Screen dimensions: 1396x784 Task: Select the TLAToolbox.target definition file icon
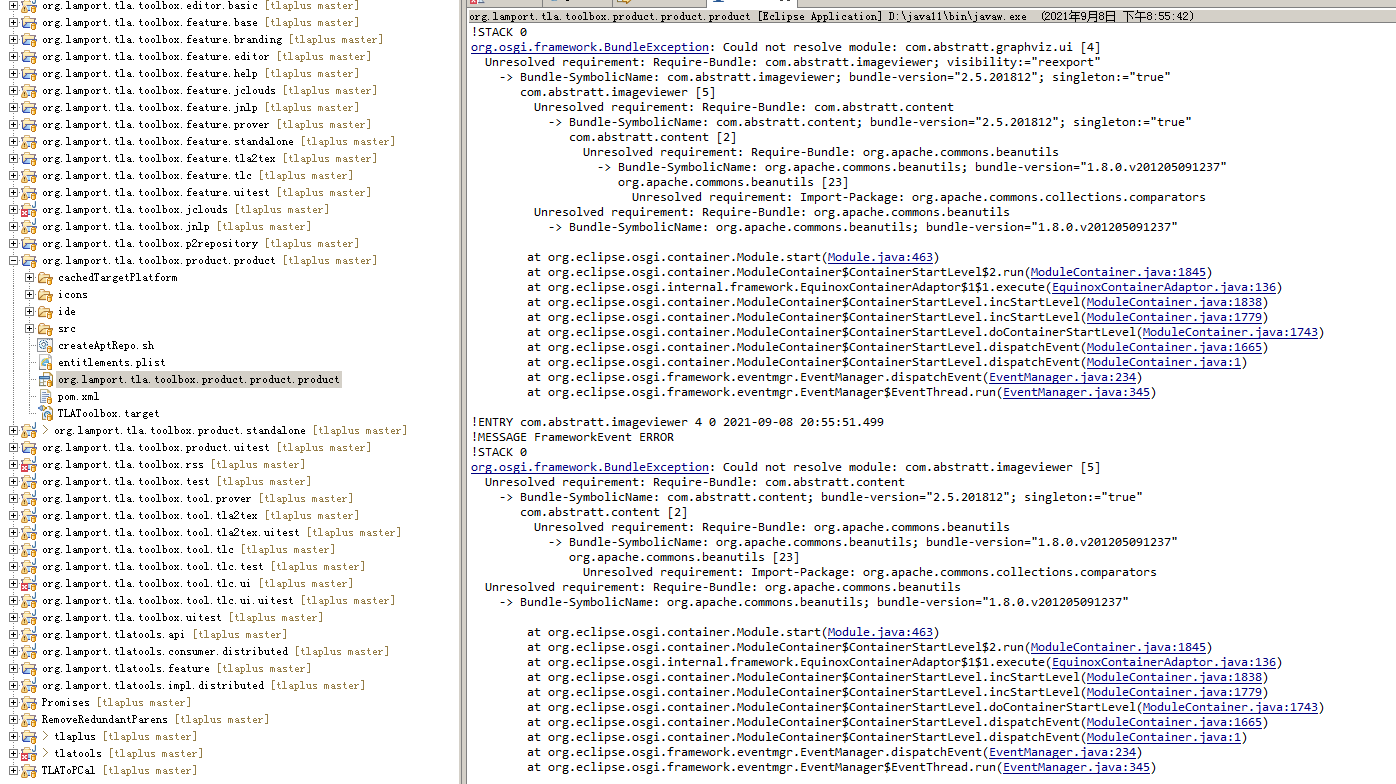coord(44,413)
